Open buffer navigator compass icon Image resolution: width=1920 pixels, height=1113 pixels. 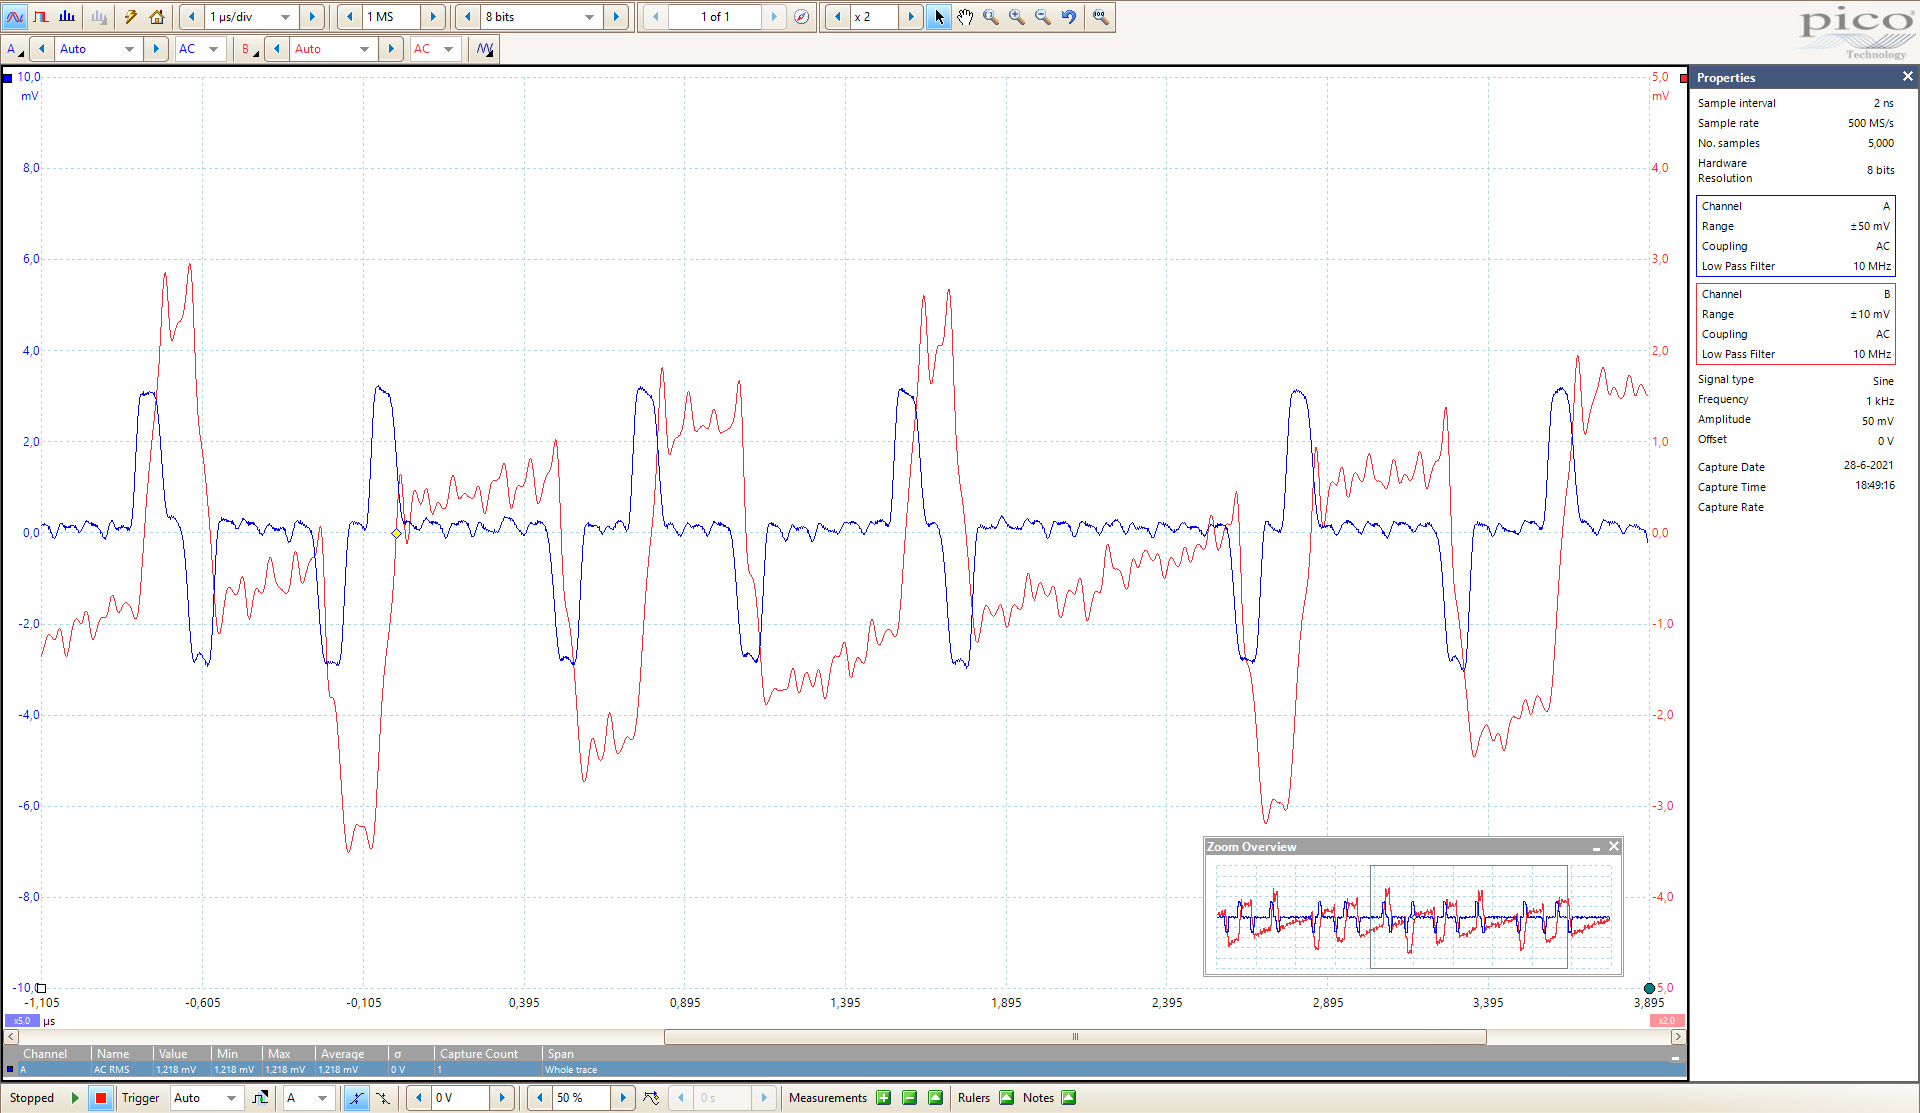(801, 17)
